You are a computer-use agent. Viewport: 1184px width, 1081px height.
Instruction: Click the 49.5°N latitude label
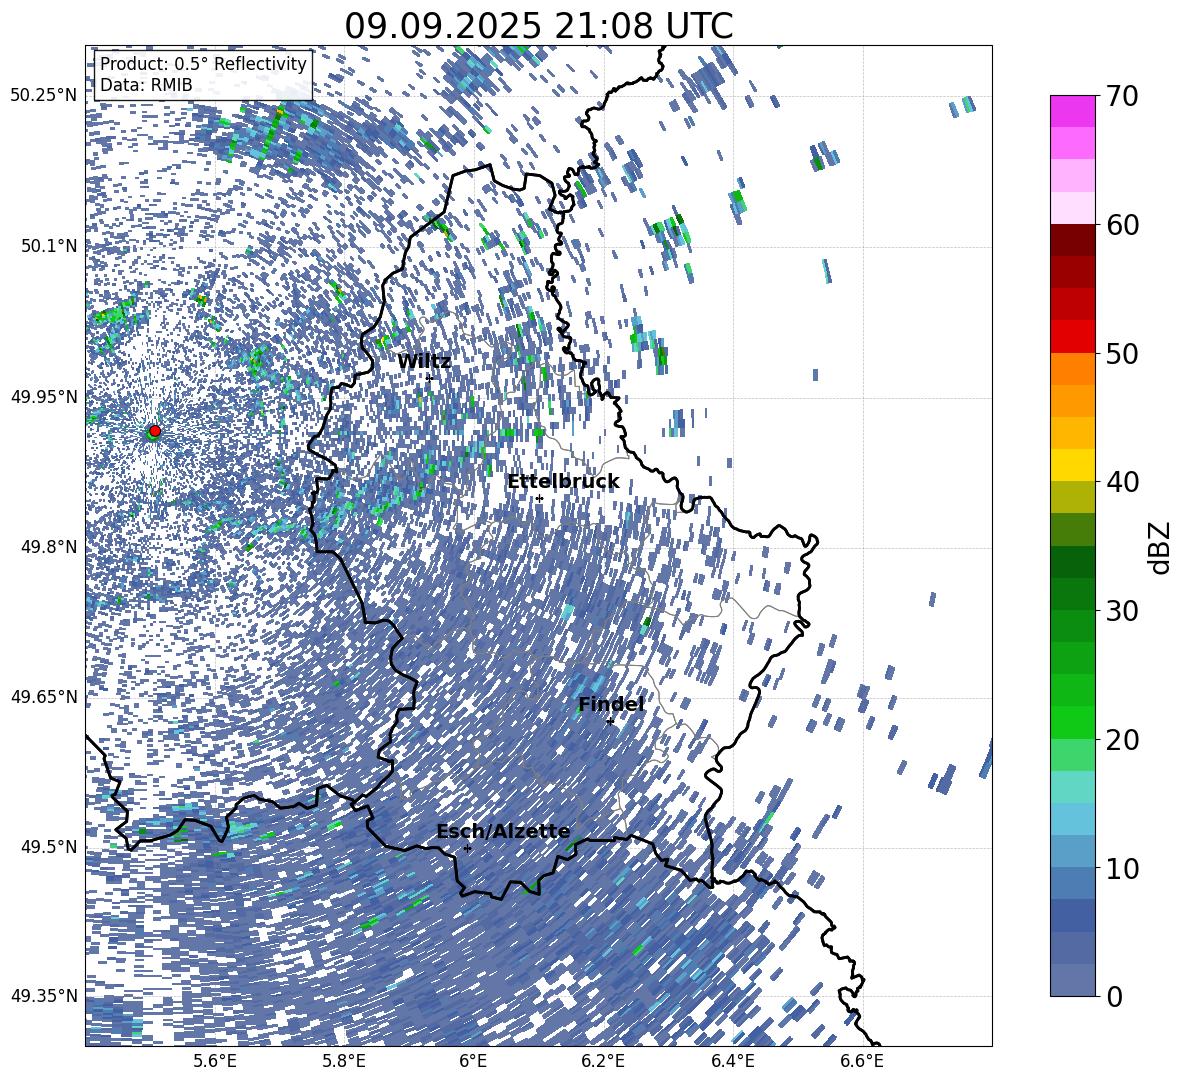[48, 846]
